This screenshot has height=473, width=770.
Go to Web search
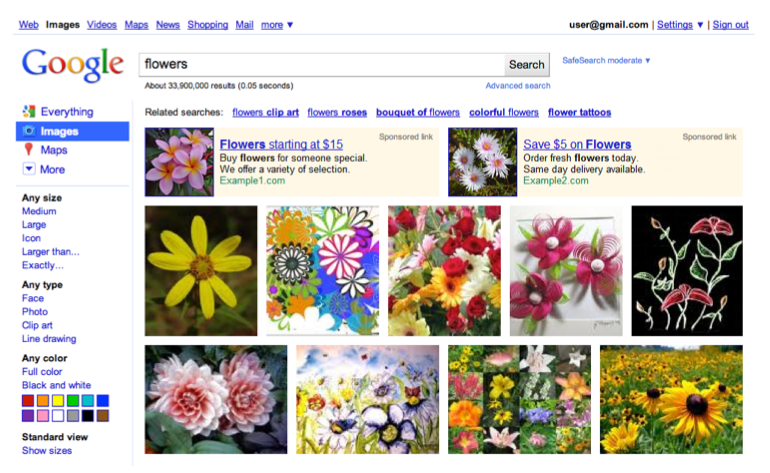pos(28,25)
